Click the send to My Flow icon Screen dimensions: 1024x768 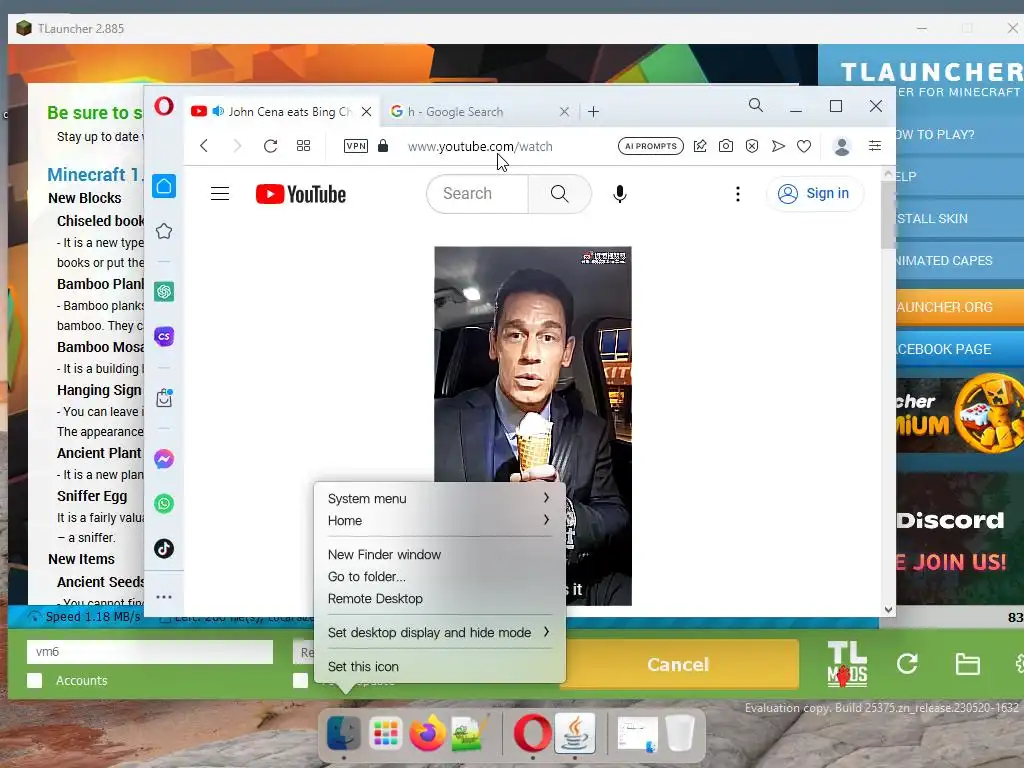tap(778, 146)
